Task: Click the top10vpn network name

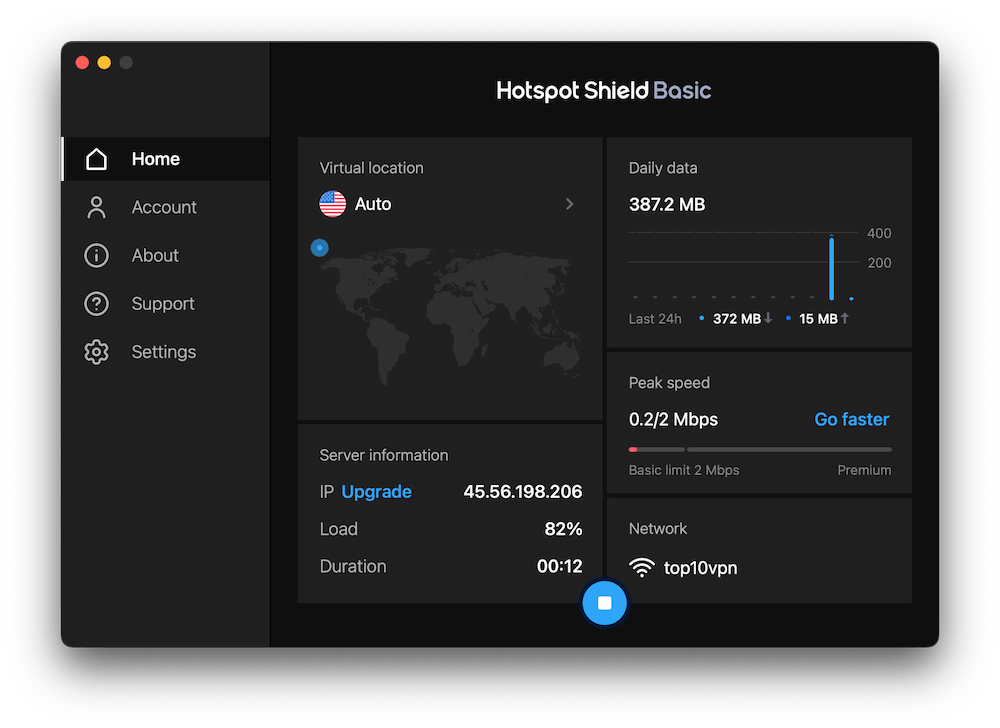Action: tap(700, 568)
